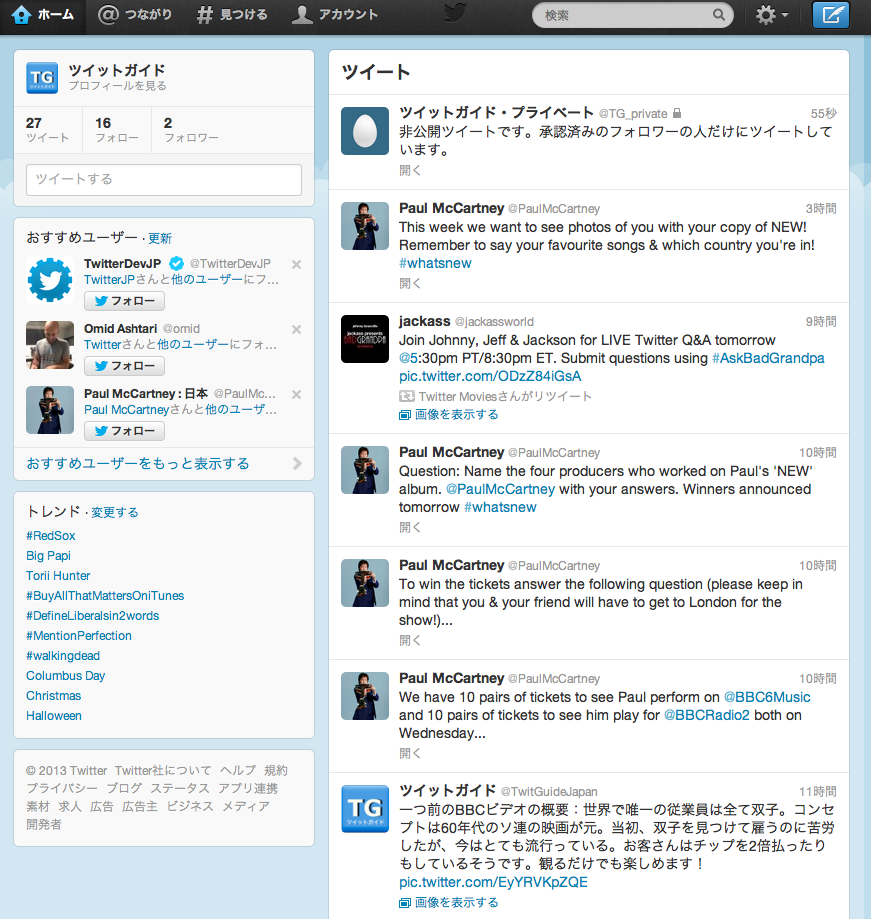Open the compose new tweet button
The image size is (871, 919).
pyautogui.click(x=831, y=15)
